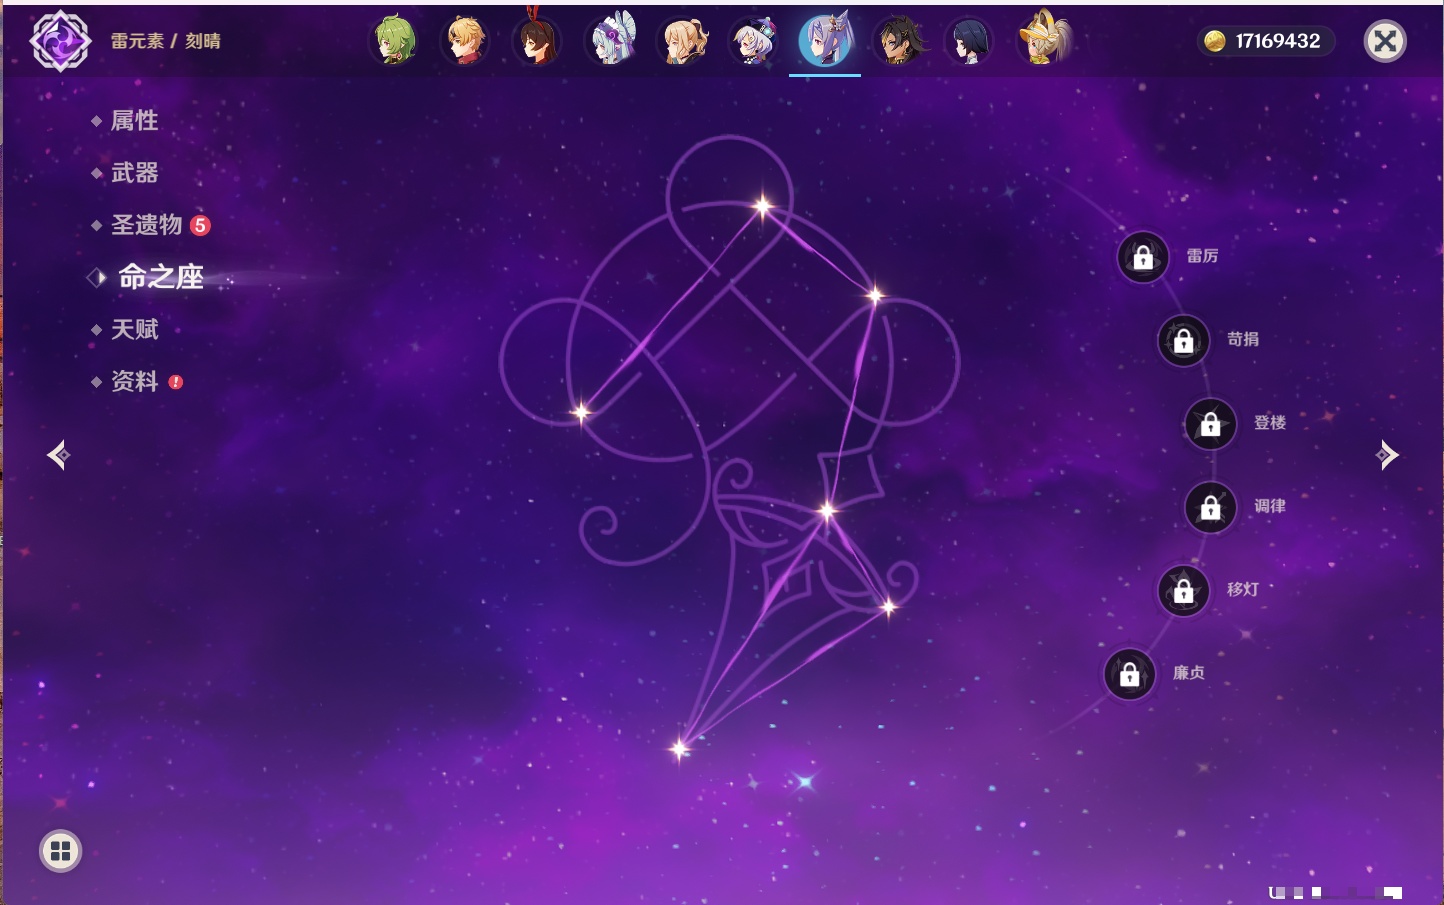The image size is (1444, 905).
Task: Open the 圣遗物 artifacts tab
Action: [x=146, y=225]
